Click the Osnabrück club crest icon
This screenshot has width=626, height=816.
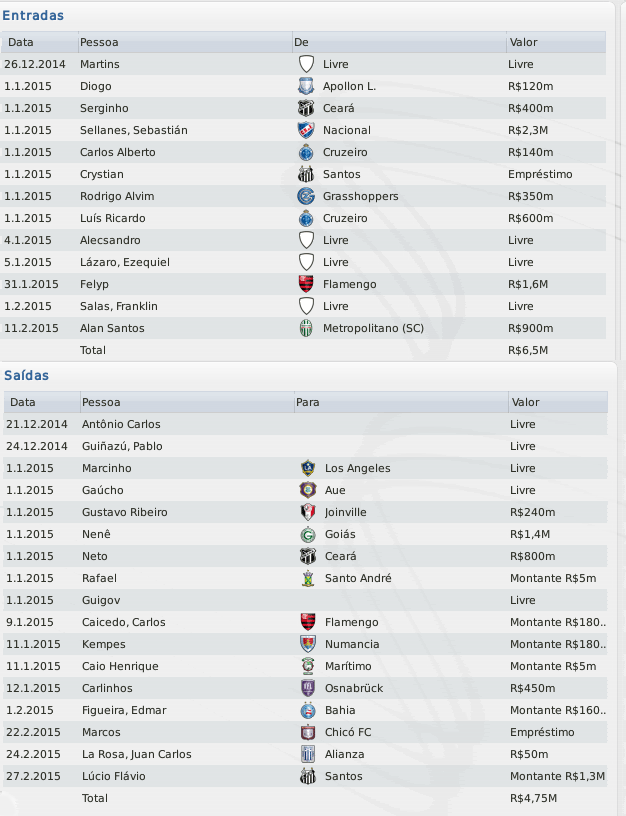(308, 688)
